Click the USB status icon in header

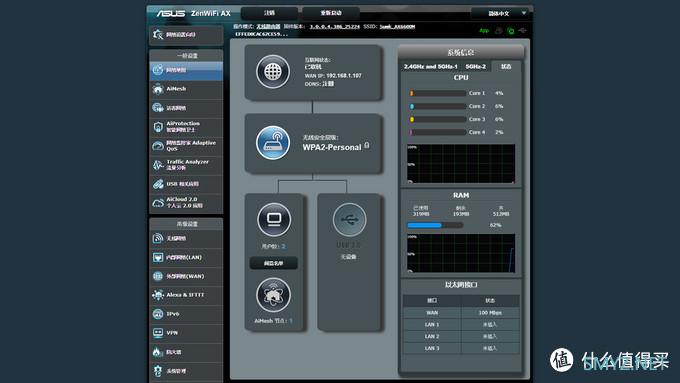522,30
